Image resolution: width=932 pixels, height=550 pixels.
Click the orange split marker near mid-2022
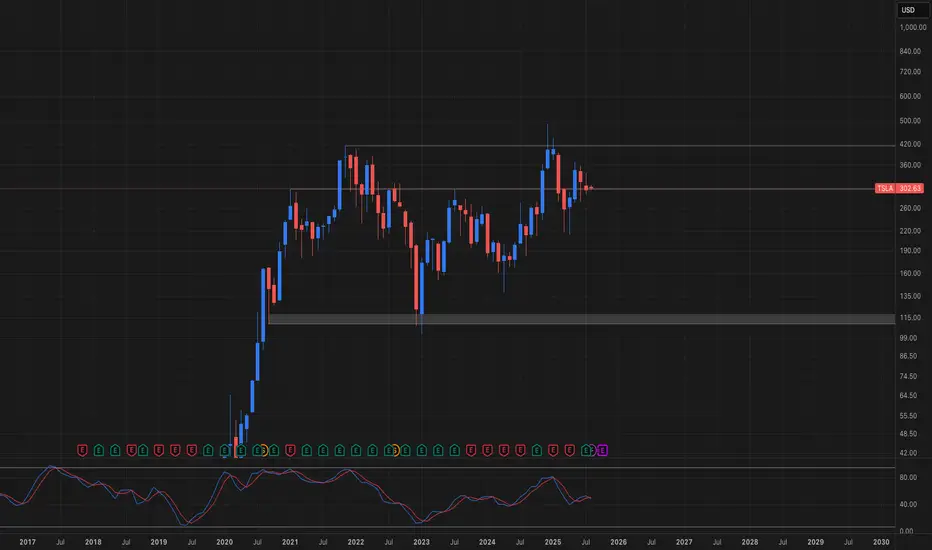pos(395,450)
